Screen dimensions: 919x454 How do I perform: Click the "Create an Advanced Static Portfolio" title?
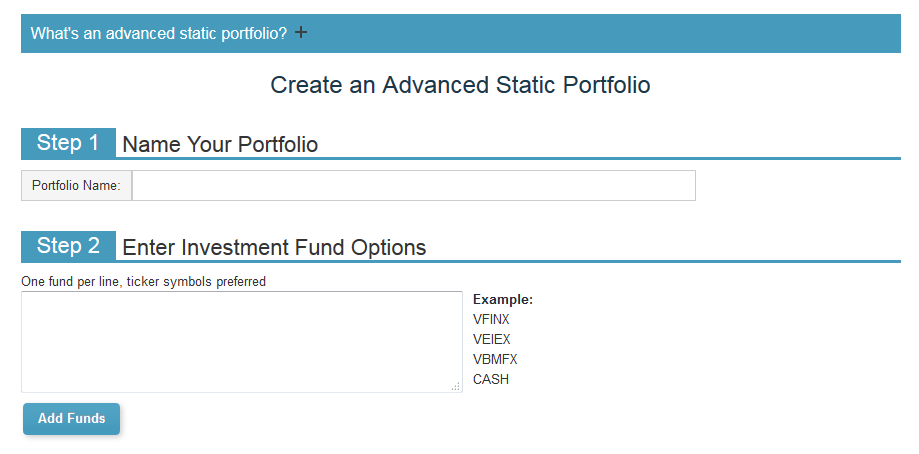pyautogui.click(x=460, y=85)
